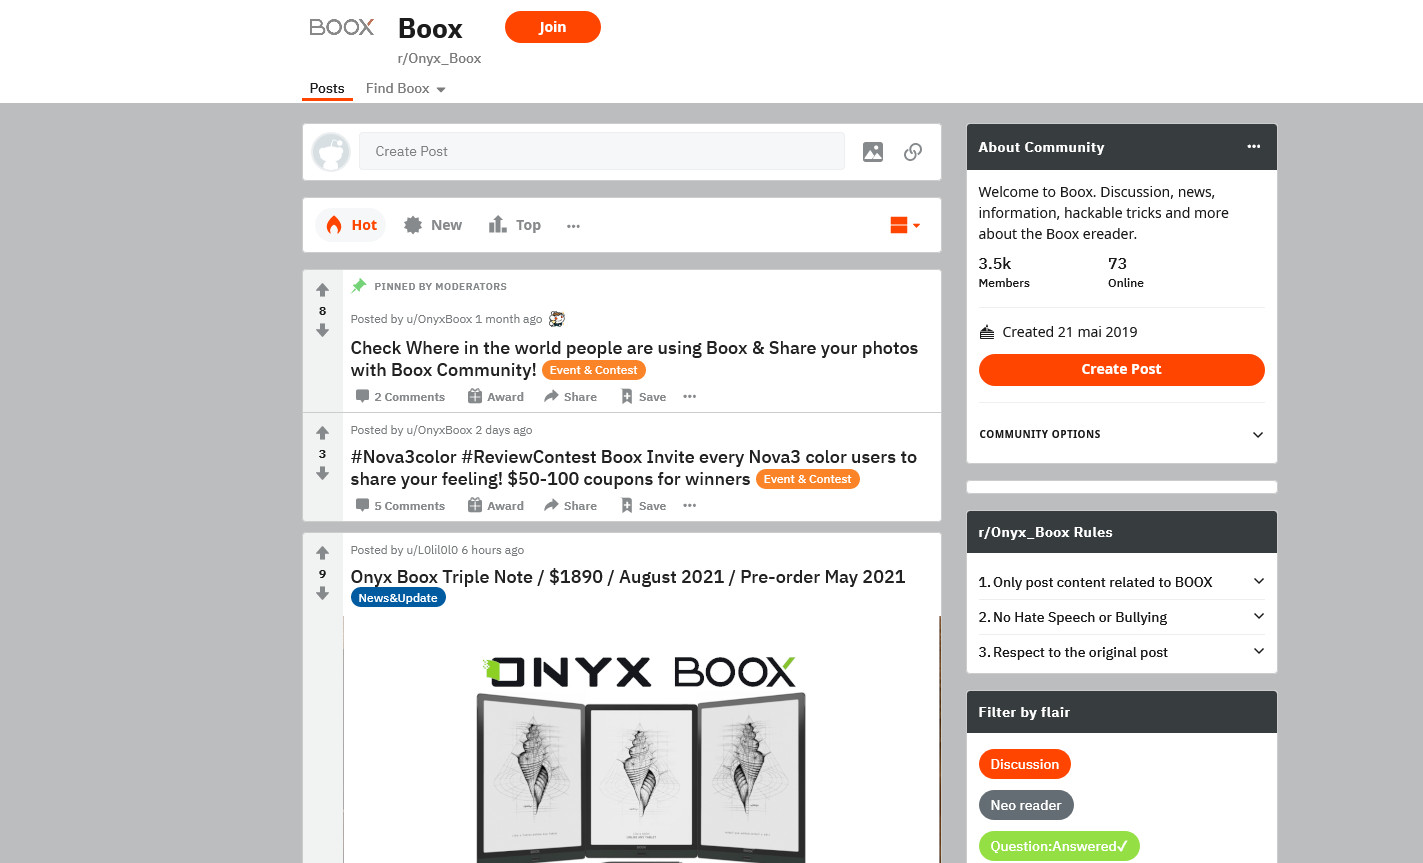Click the image upload icon in Create Post bar
Viewport: 1423px width, 863px height.
coord(873,152)
